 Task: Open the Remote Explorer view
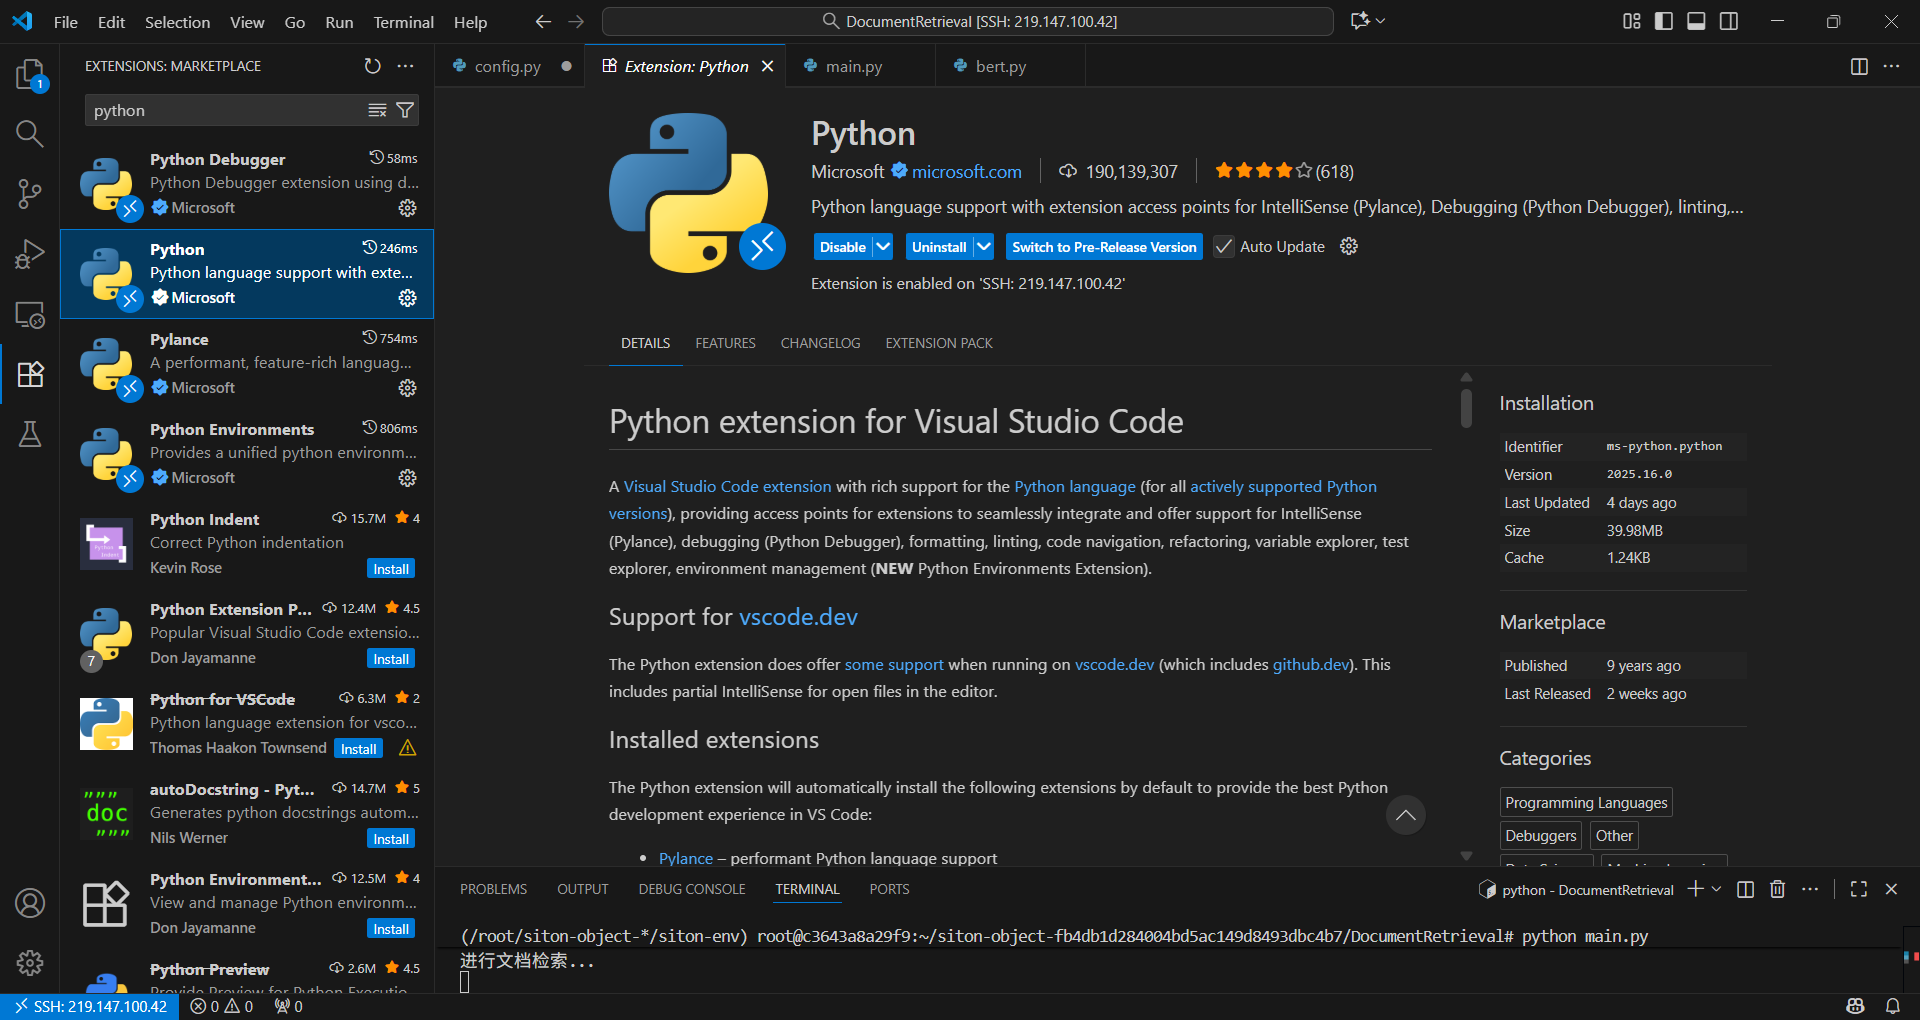(30, 314)
